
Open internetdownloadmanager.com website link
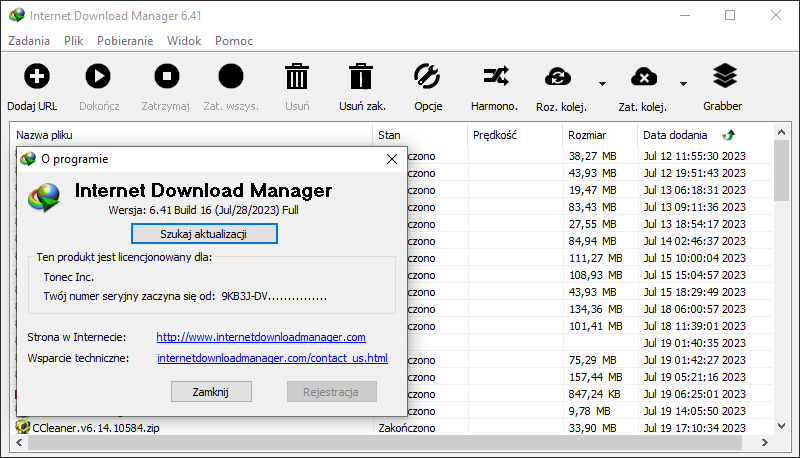coord(261,337)
